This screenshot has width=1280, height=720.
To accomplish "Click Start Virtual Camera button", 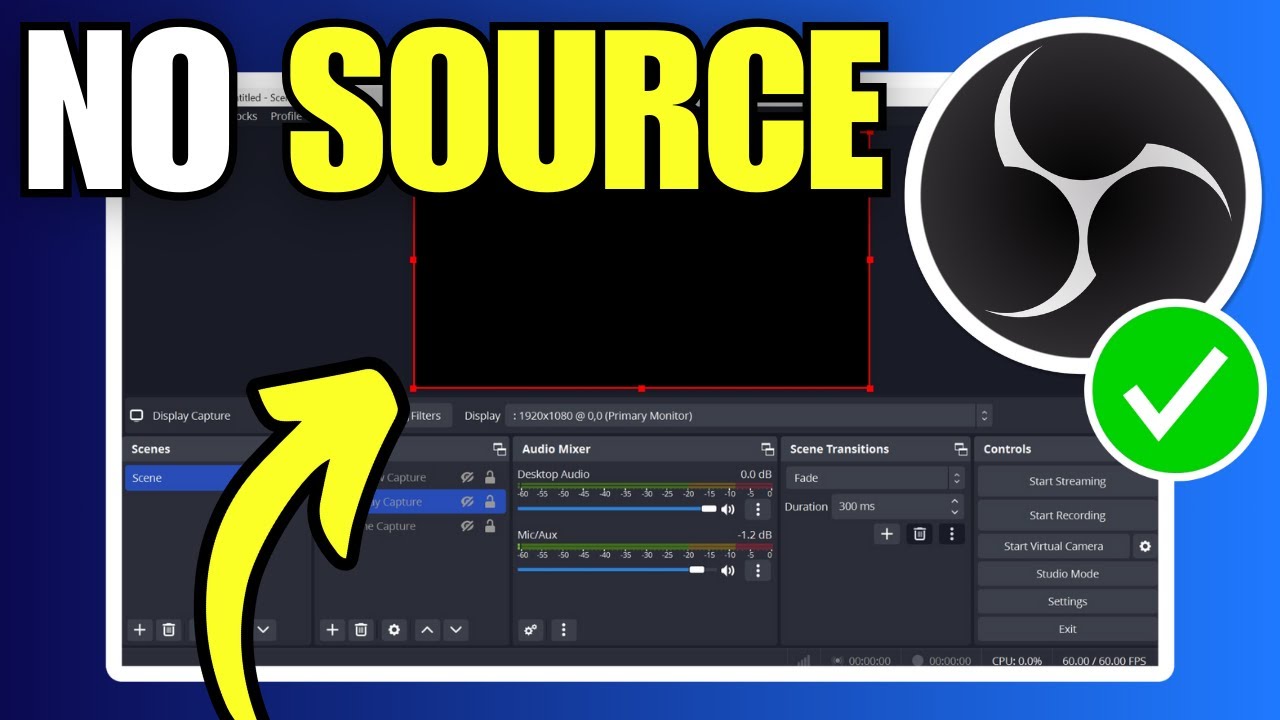I will click(1054, 546).
